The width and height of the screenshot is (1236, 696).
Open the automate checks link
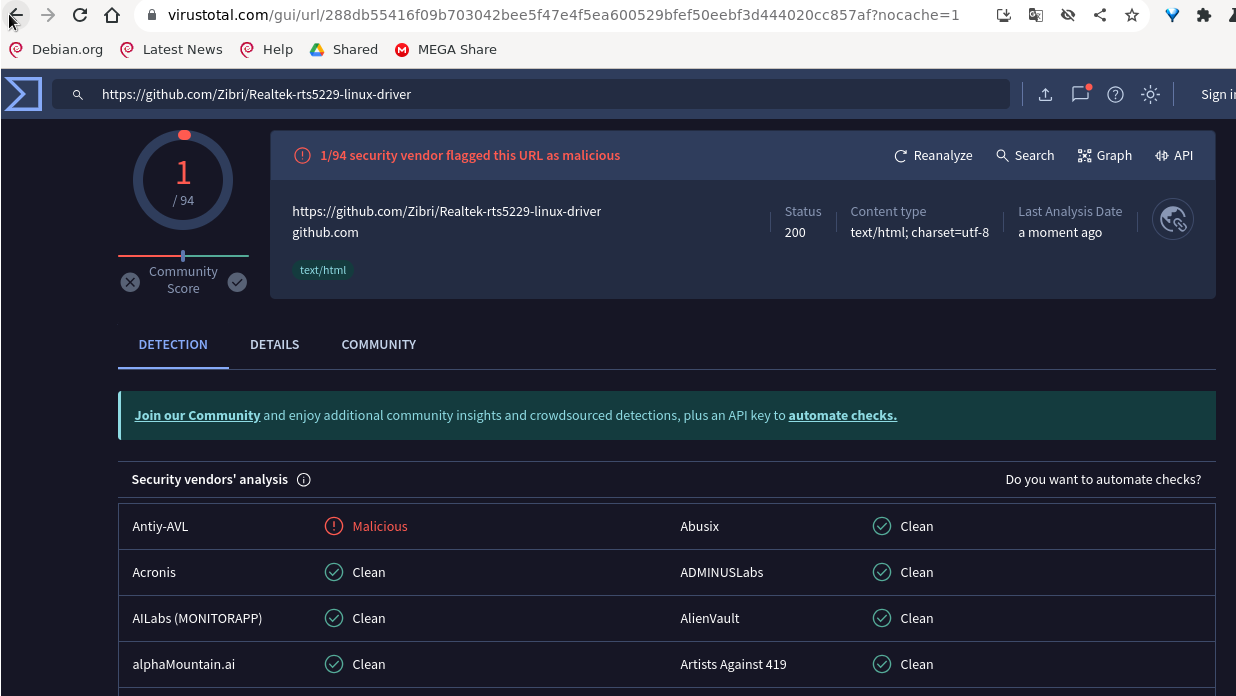[843, 416]
